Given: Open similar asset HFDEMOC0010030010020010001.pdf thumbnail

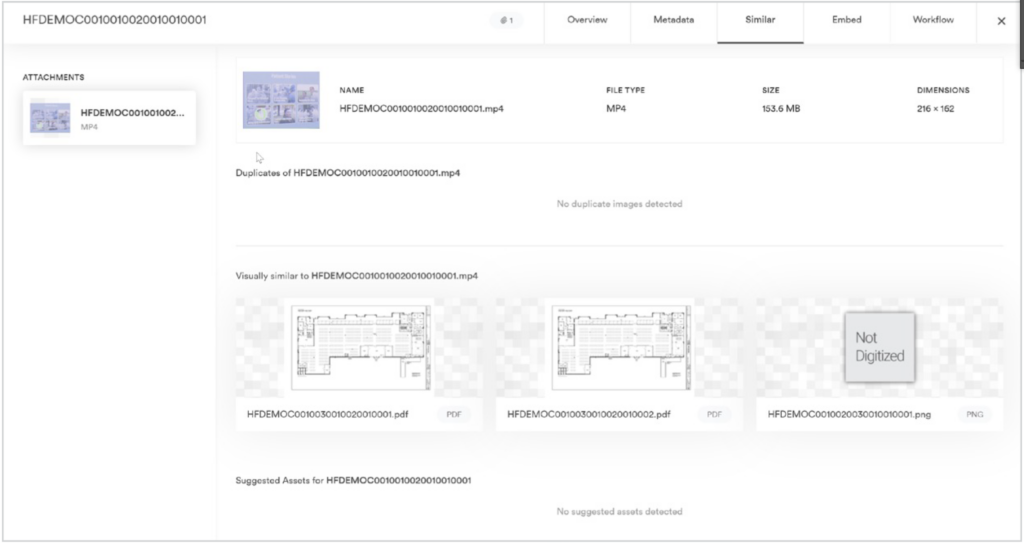Looking at the screenshot, I should pos(359,347).
